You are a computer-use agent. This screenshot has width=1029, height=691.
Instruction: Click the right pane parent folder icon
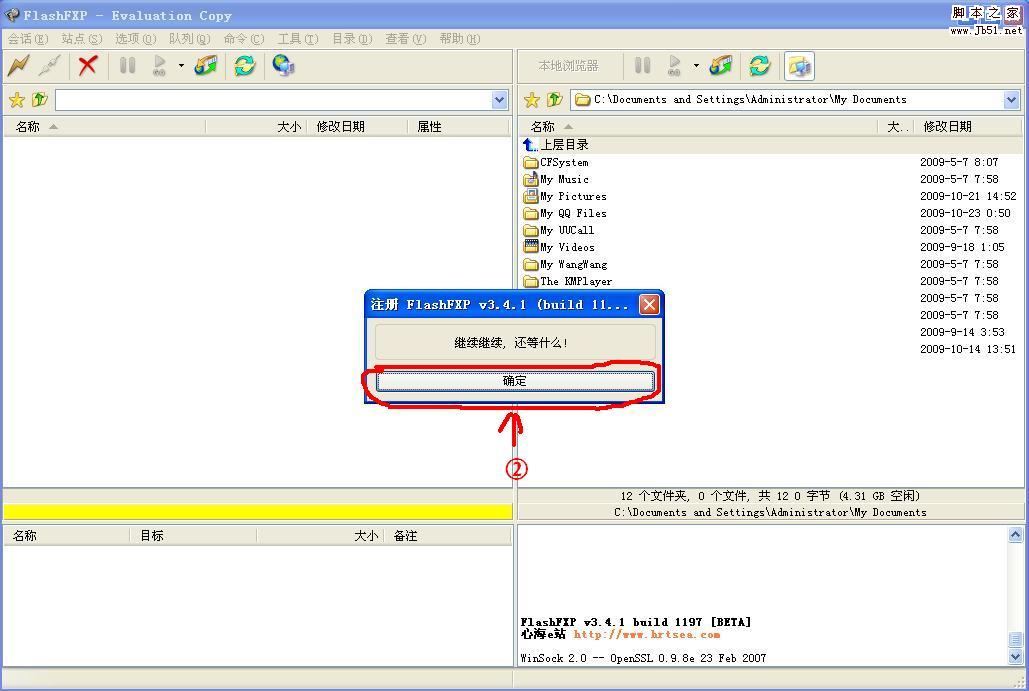(554, 100)
